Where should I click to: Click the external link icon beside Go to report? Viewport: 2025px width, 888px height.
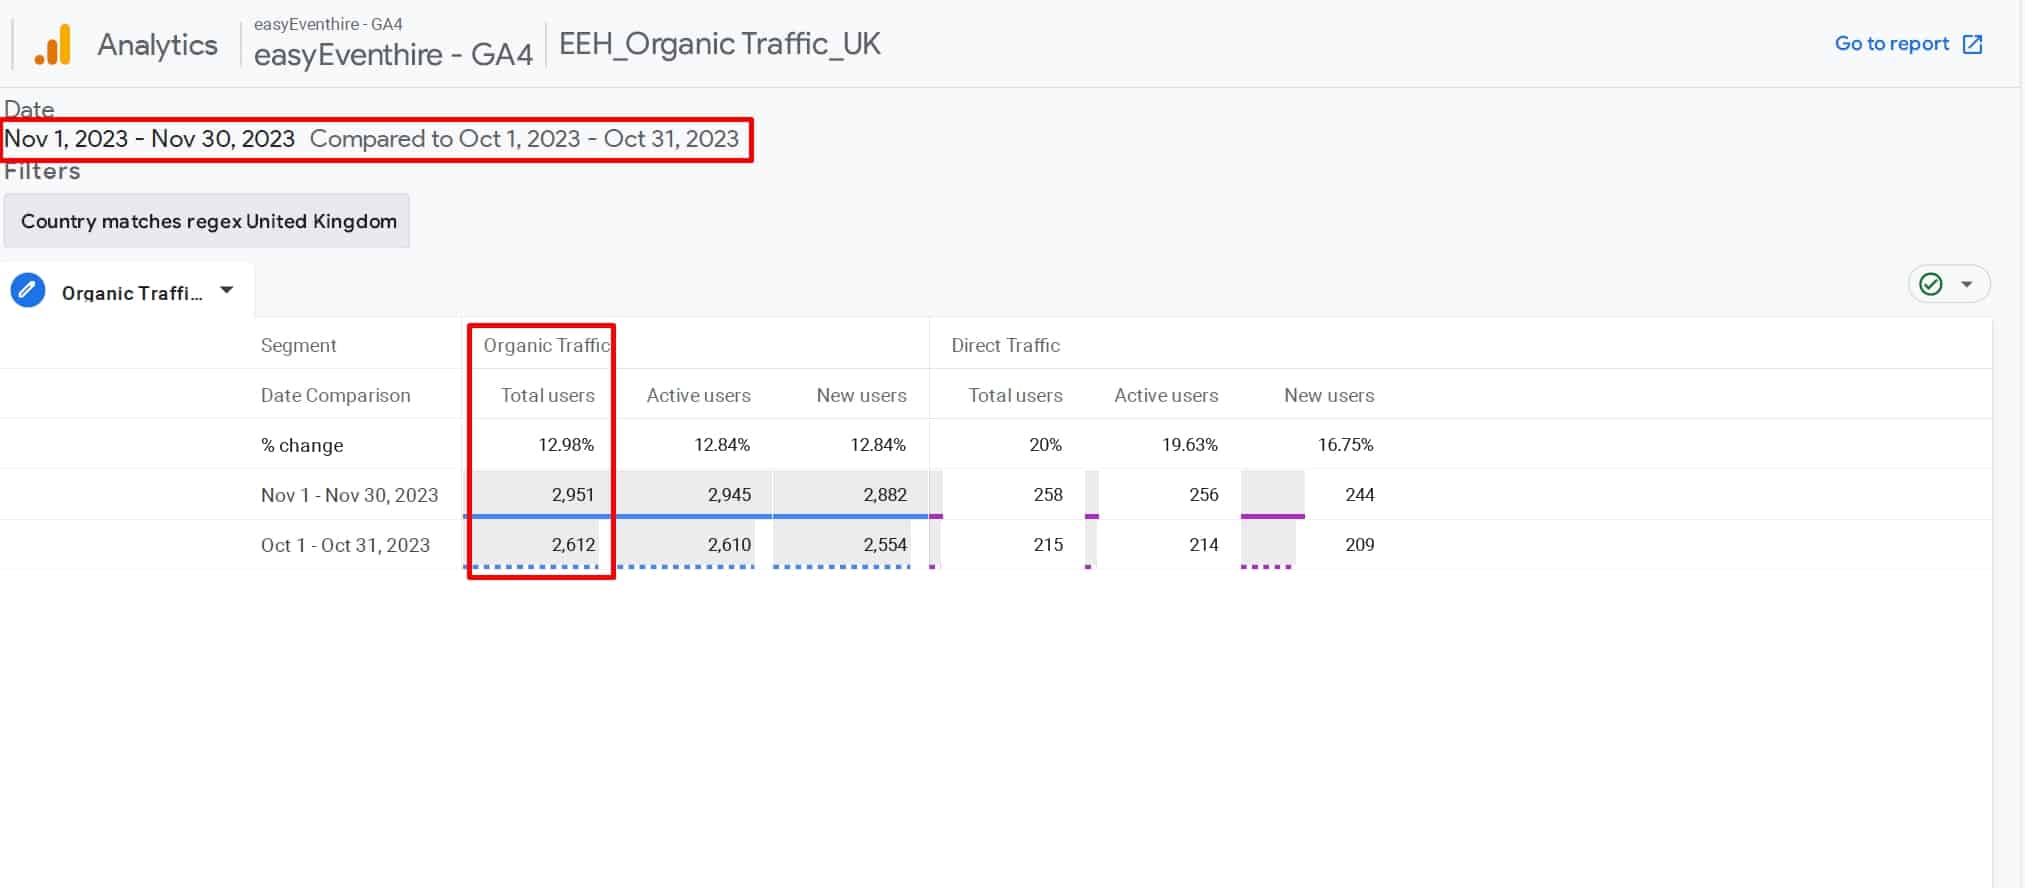tap(1972, 44)
